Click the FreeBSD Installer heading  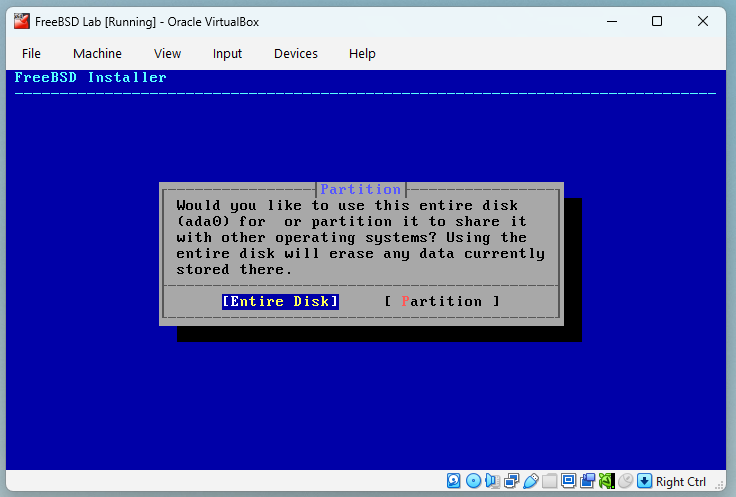pos(91,77)
